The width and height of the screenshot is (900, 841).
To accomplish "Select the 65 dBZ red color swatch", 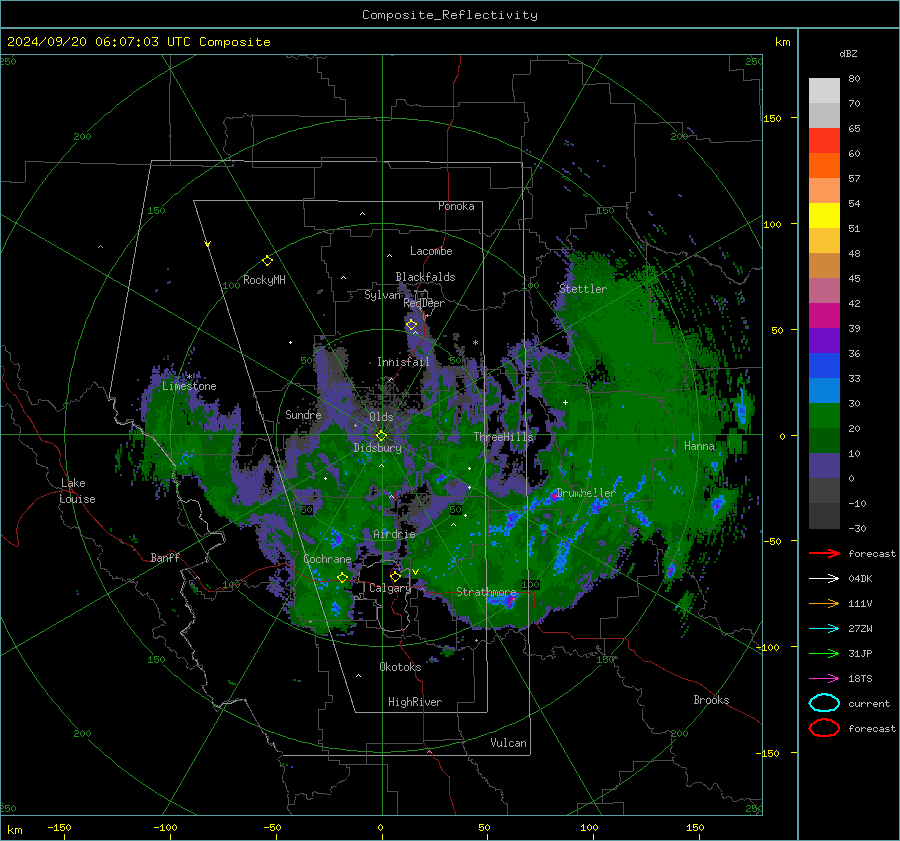I will 824,141.
